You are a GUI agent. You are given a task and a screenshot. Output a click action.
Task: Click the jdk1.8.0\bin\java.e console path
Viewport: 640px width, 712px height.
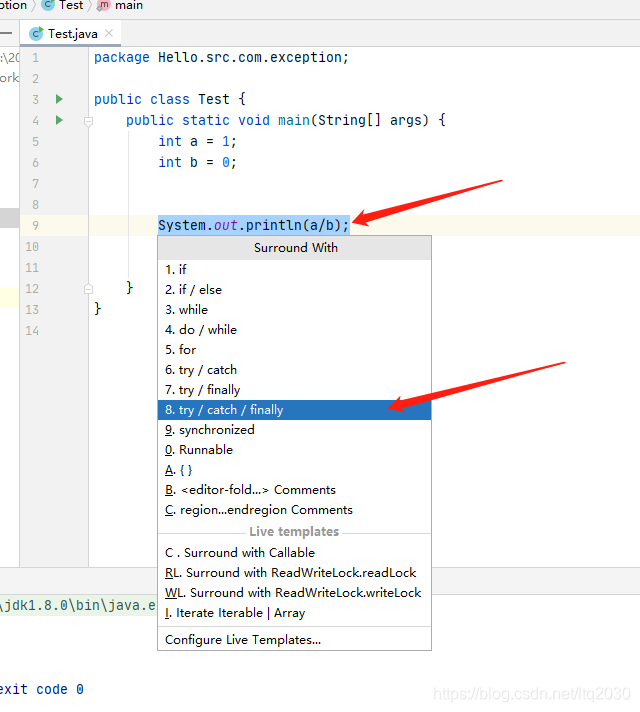tap(78, 605)
